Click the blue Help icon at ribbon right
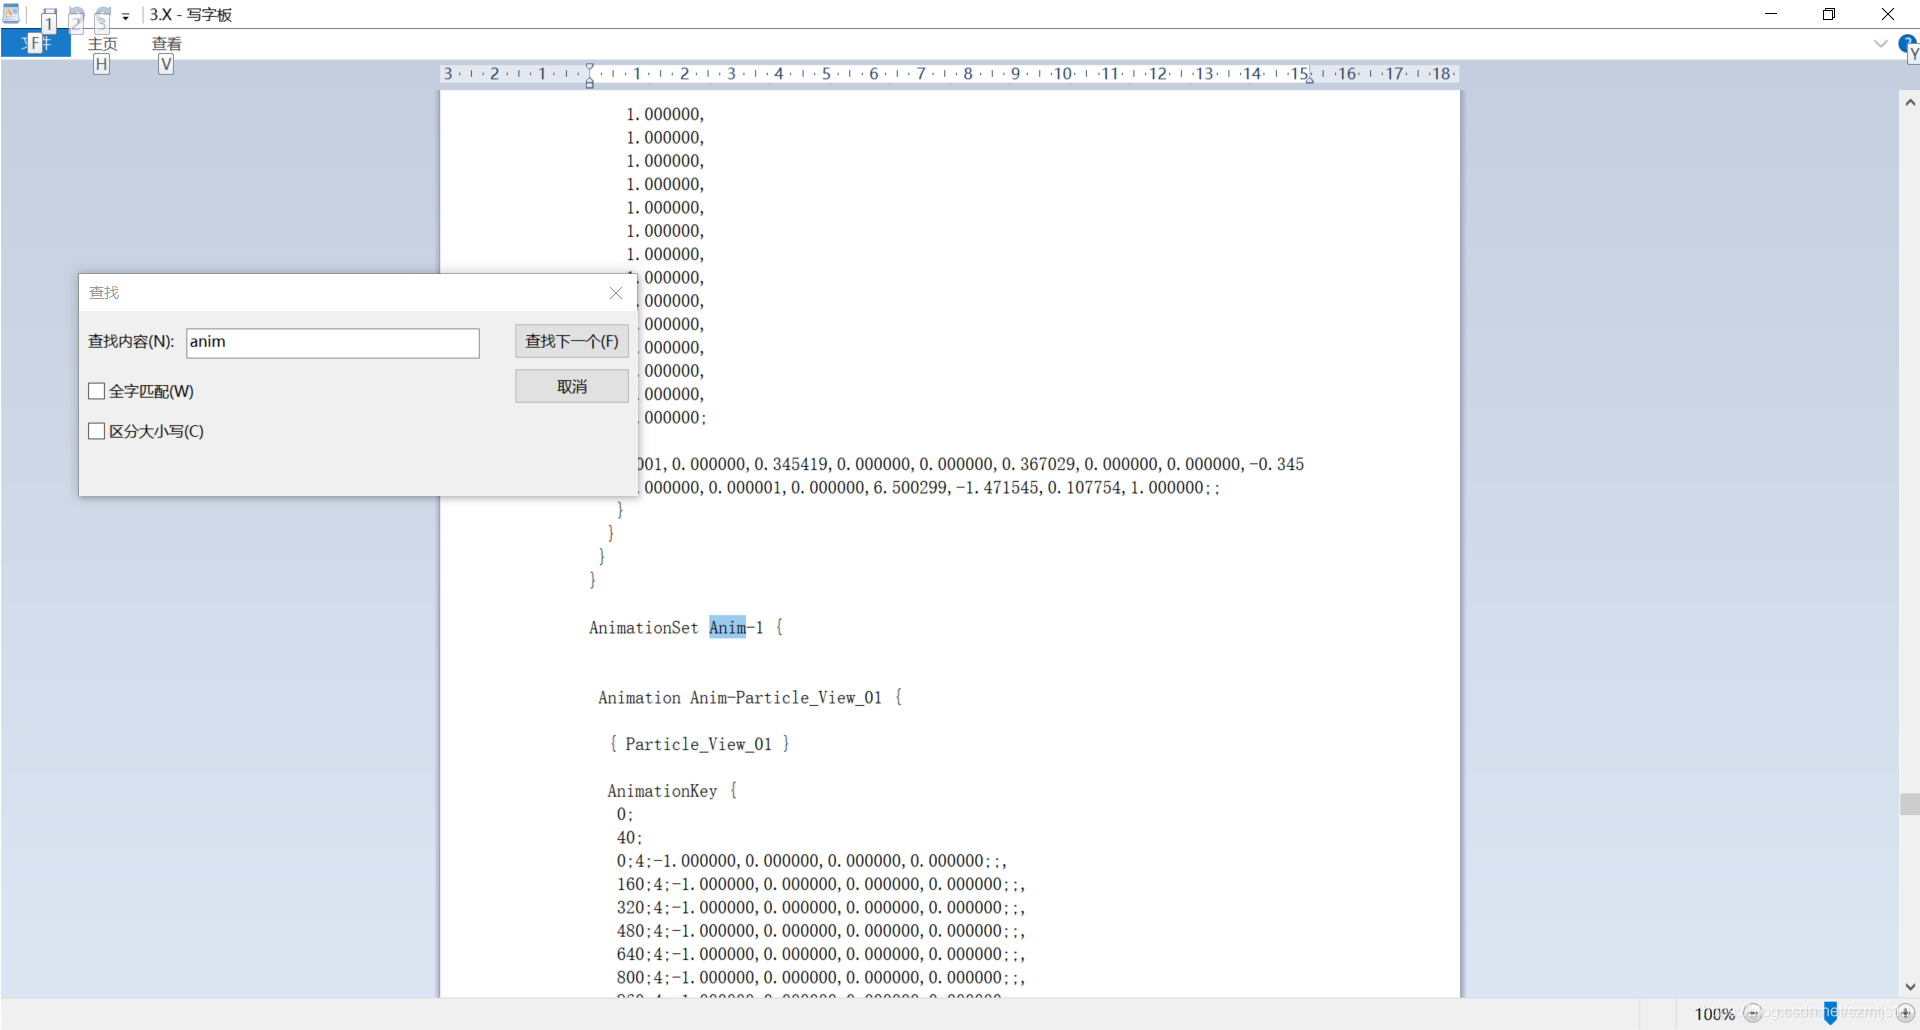1920x1030 pixels. pos(1907,43)
